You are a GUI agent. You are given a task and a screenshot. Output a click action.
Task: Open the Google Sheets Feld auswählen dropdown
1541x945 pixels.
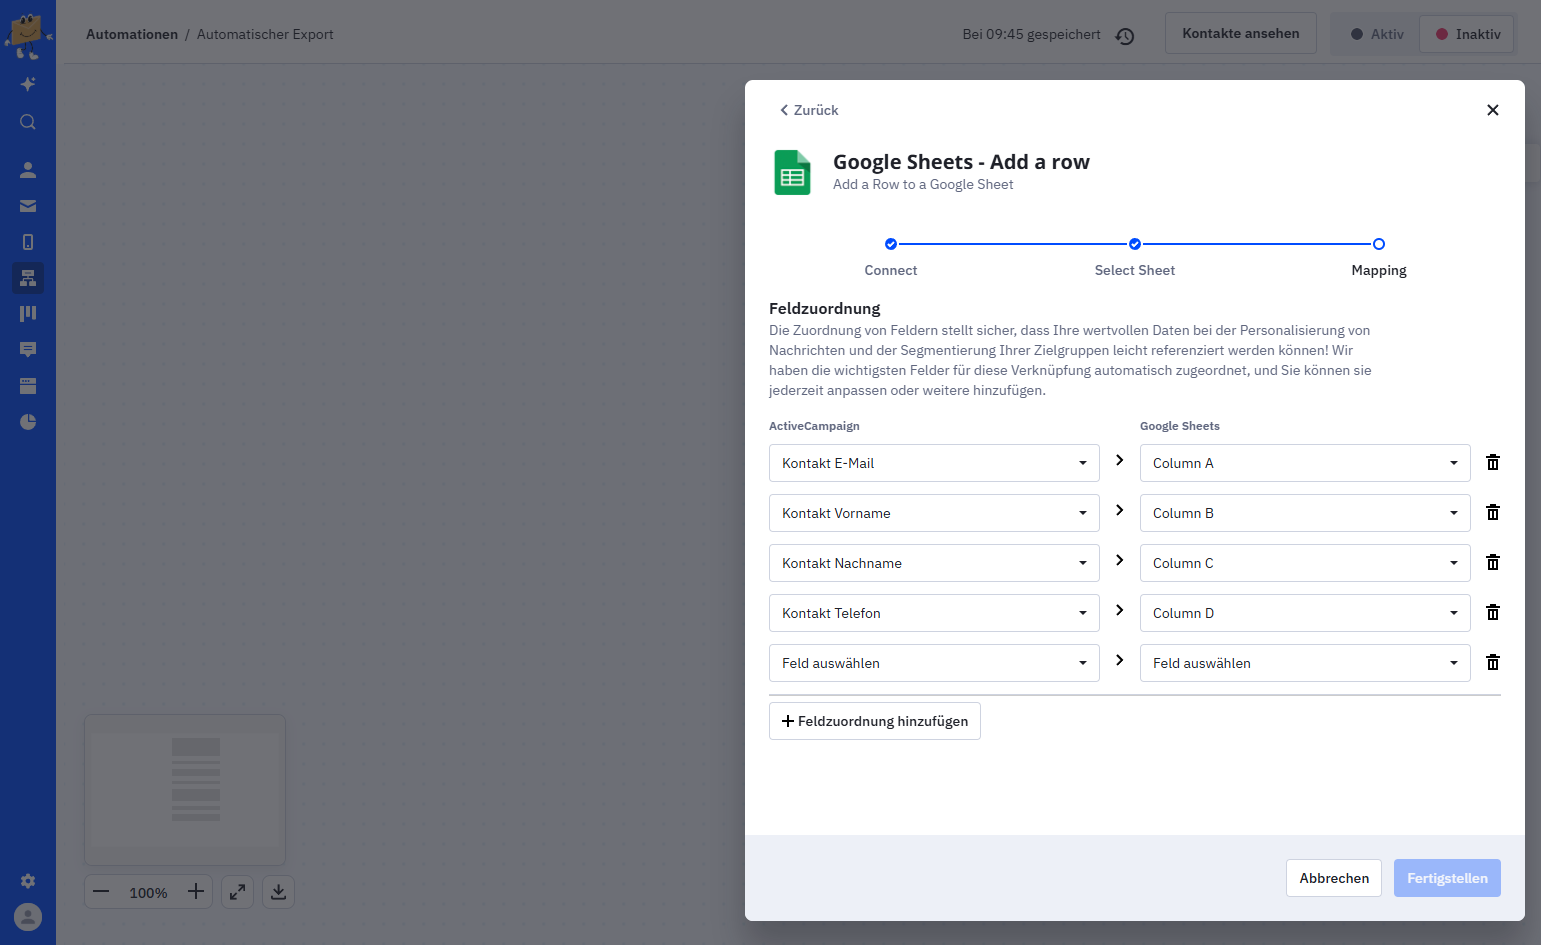pyautogui.click(x=1305, y=663)
